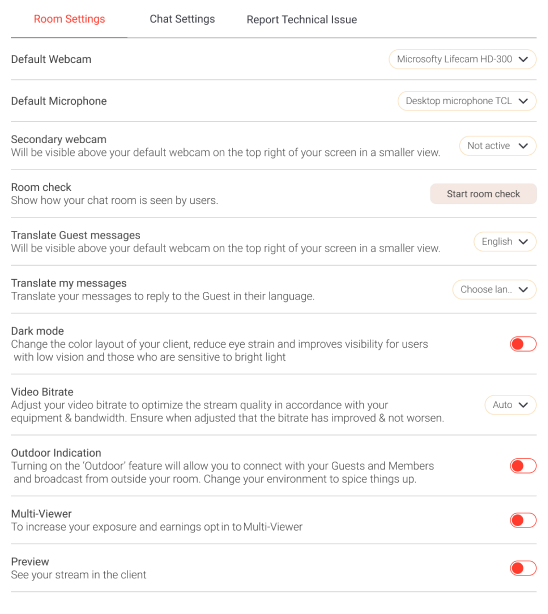This screenshot has height=614, width=548.
Task: Click the Start room check button
Action: tap(483, 194)
